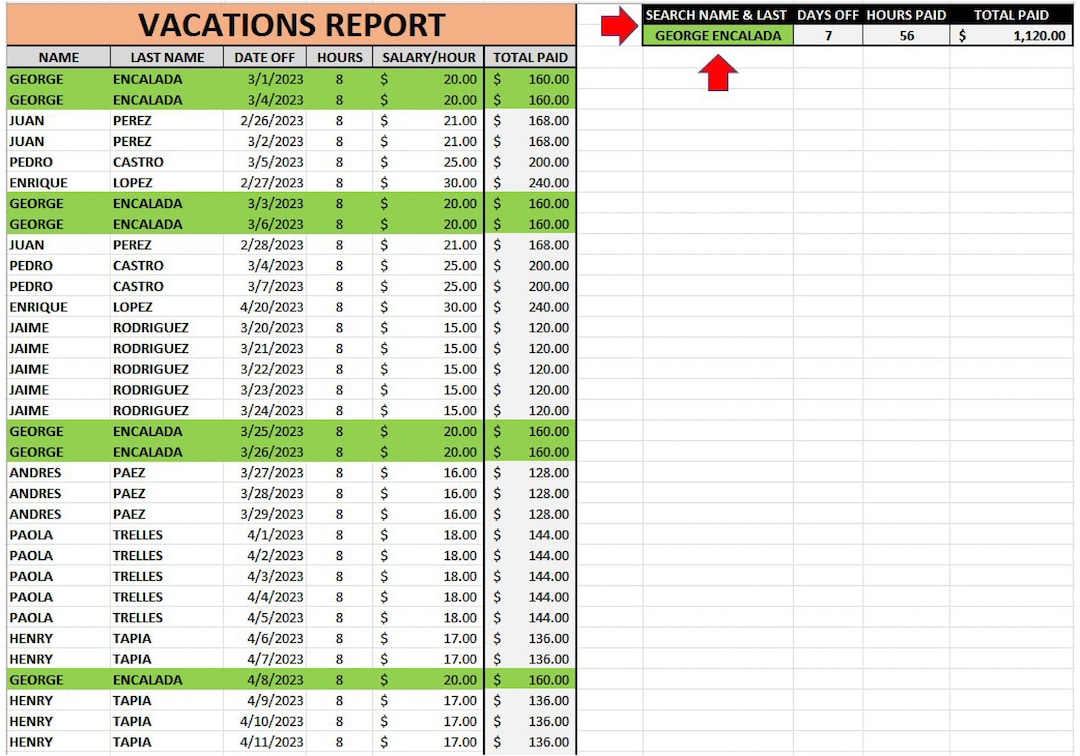Screen dimensions: 1080x756
Task: Click the HOURS PAID header in search panel
Action: click(907, 14)
